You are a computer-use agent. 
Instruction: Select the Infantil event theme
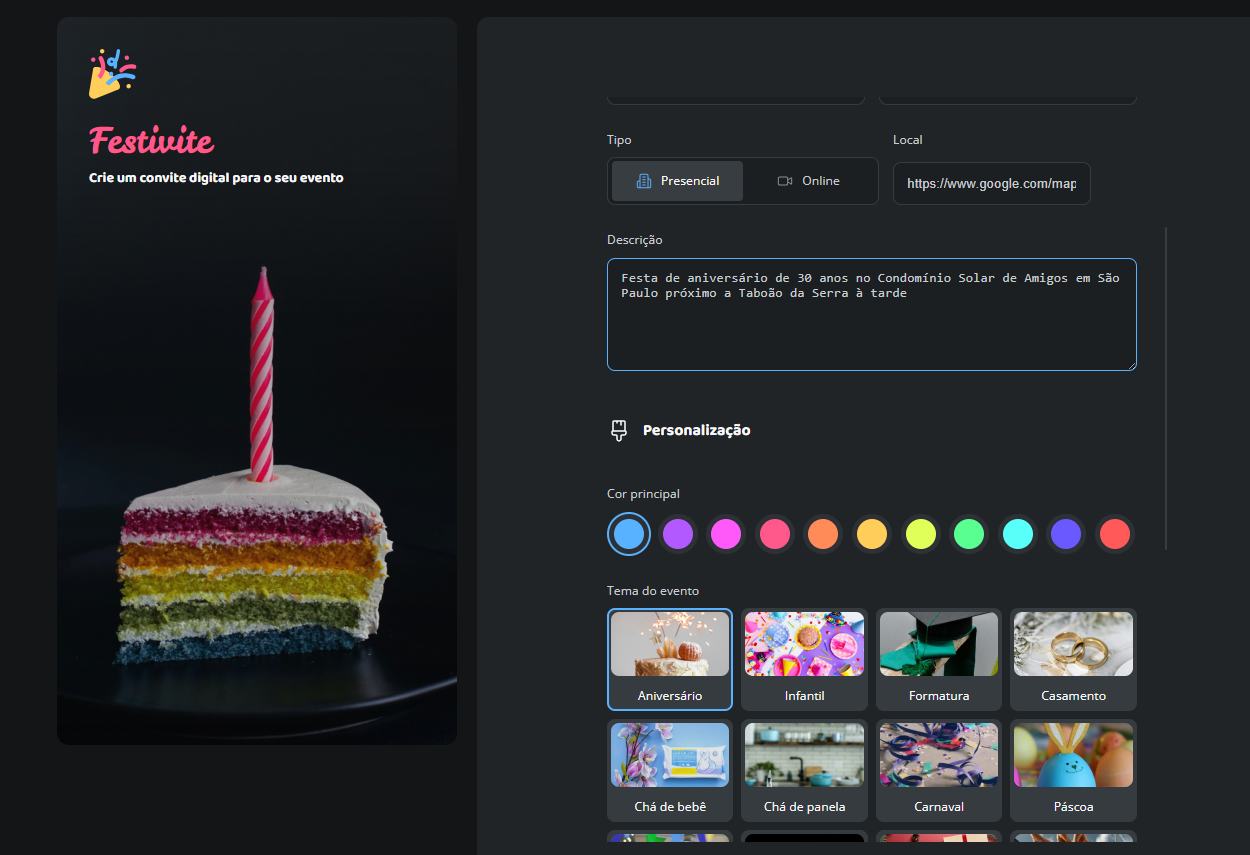pos(804,660)
